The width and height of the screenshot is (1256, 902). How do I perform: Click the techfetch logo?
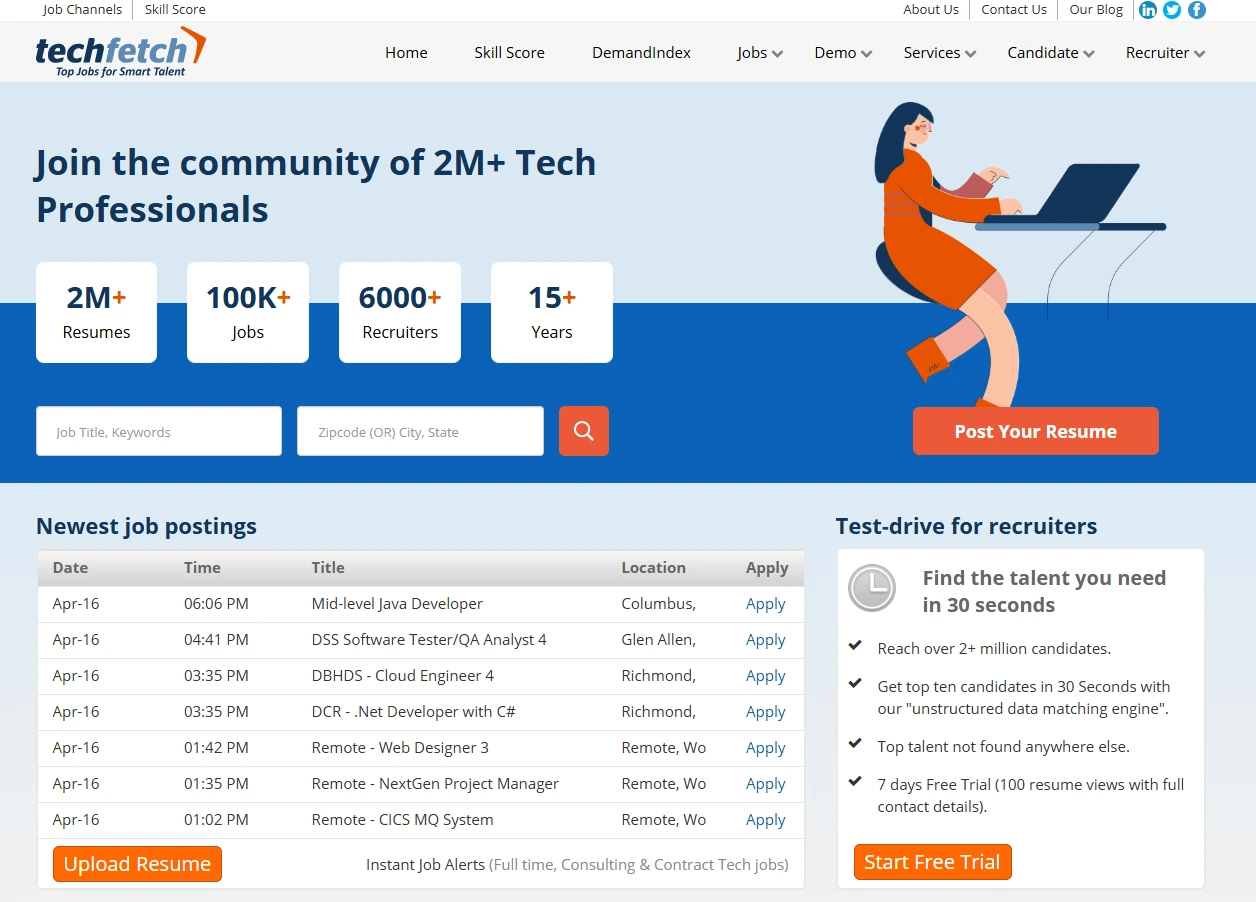point(120,52)
